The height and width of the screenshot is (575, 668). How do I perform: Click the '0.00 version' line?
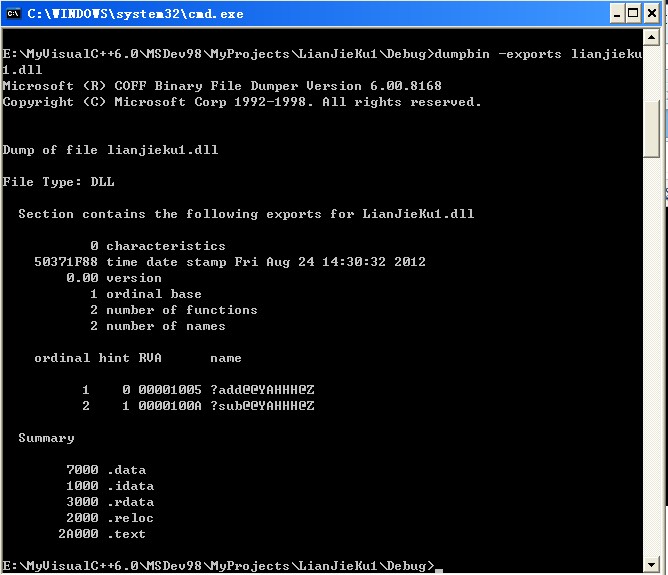114,278
